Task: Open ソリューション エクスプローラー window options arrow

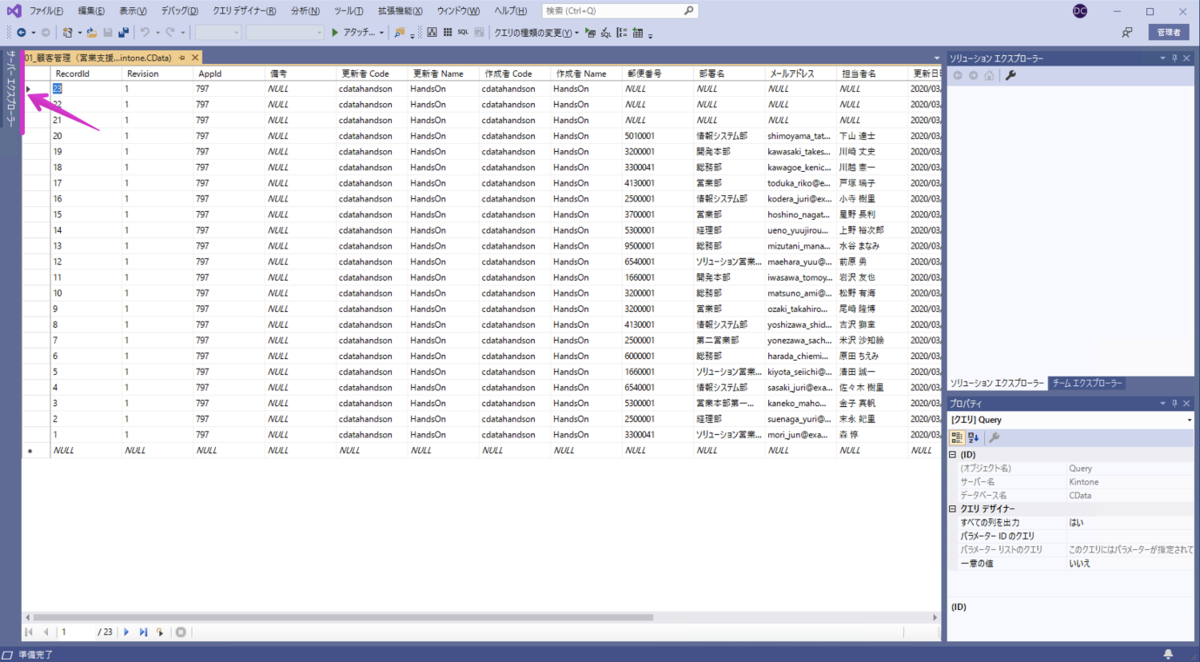Action: click(x=1161, y=59)
